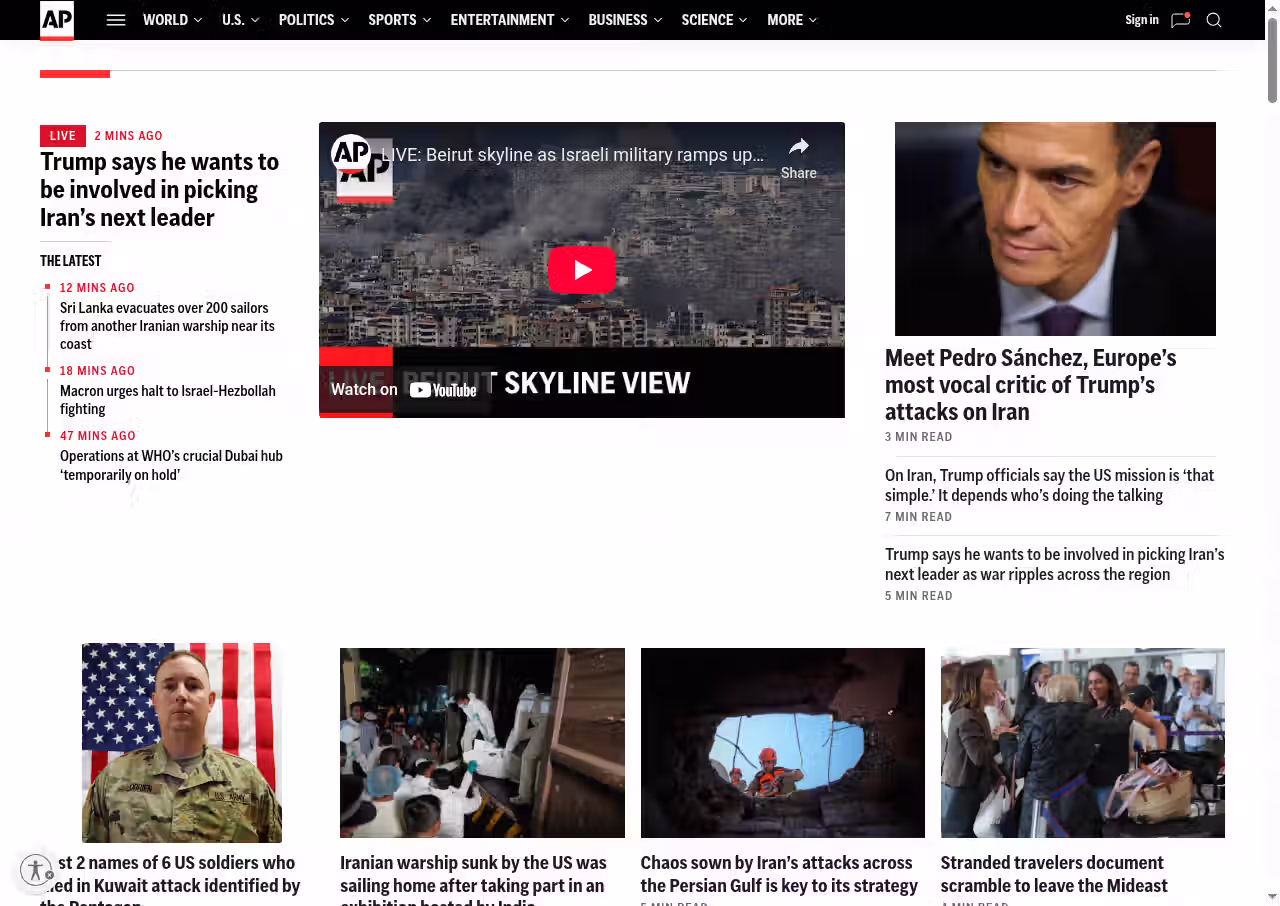The width and height of the screenshot is (1280, 906).
Task: Click the Pedro Sánchez photo thumbnail
Action: 1055,229
